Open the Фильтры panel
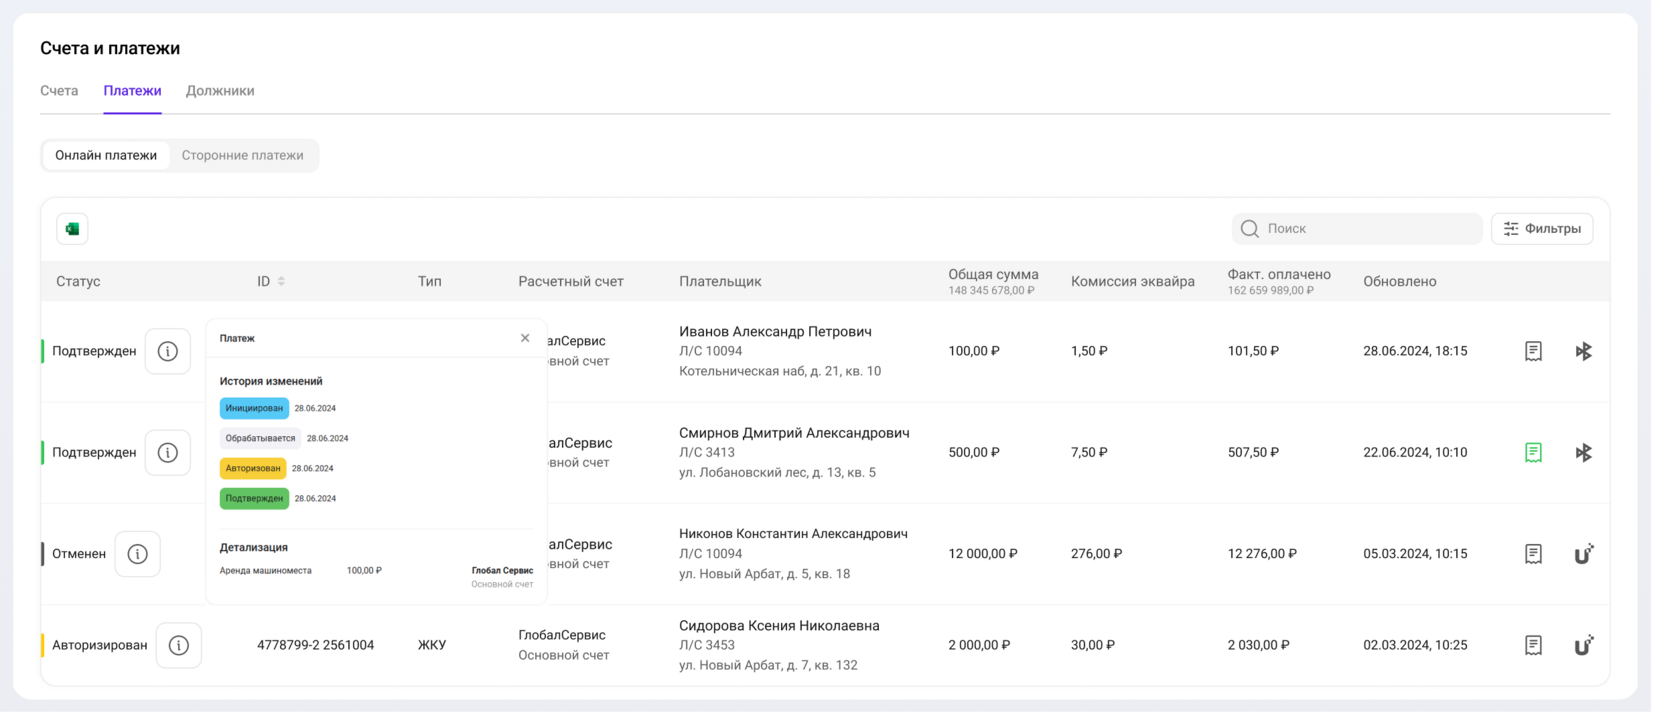Viewport: 1680px width, 712px height. pos(1542,229)
